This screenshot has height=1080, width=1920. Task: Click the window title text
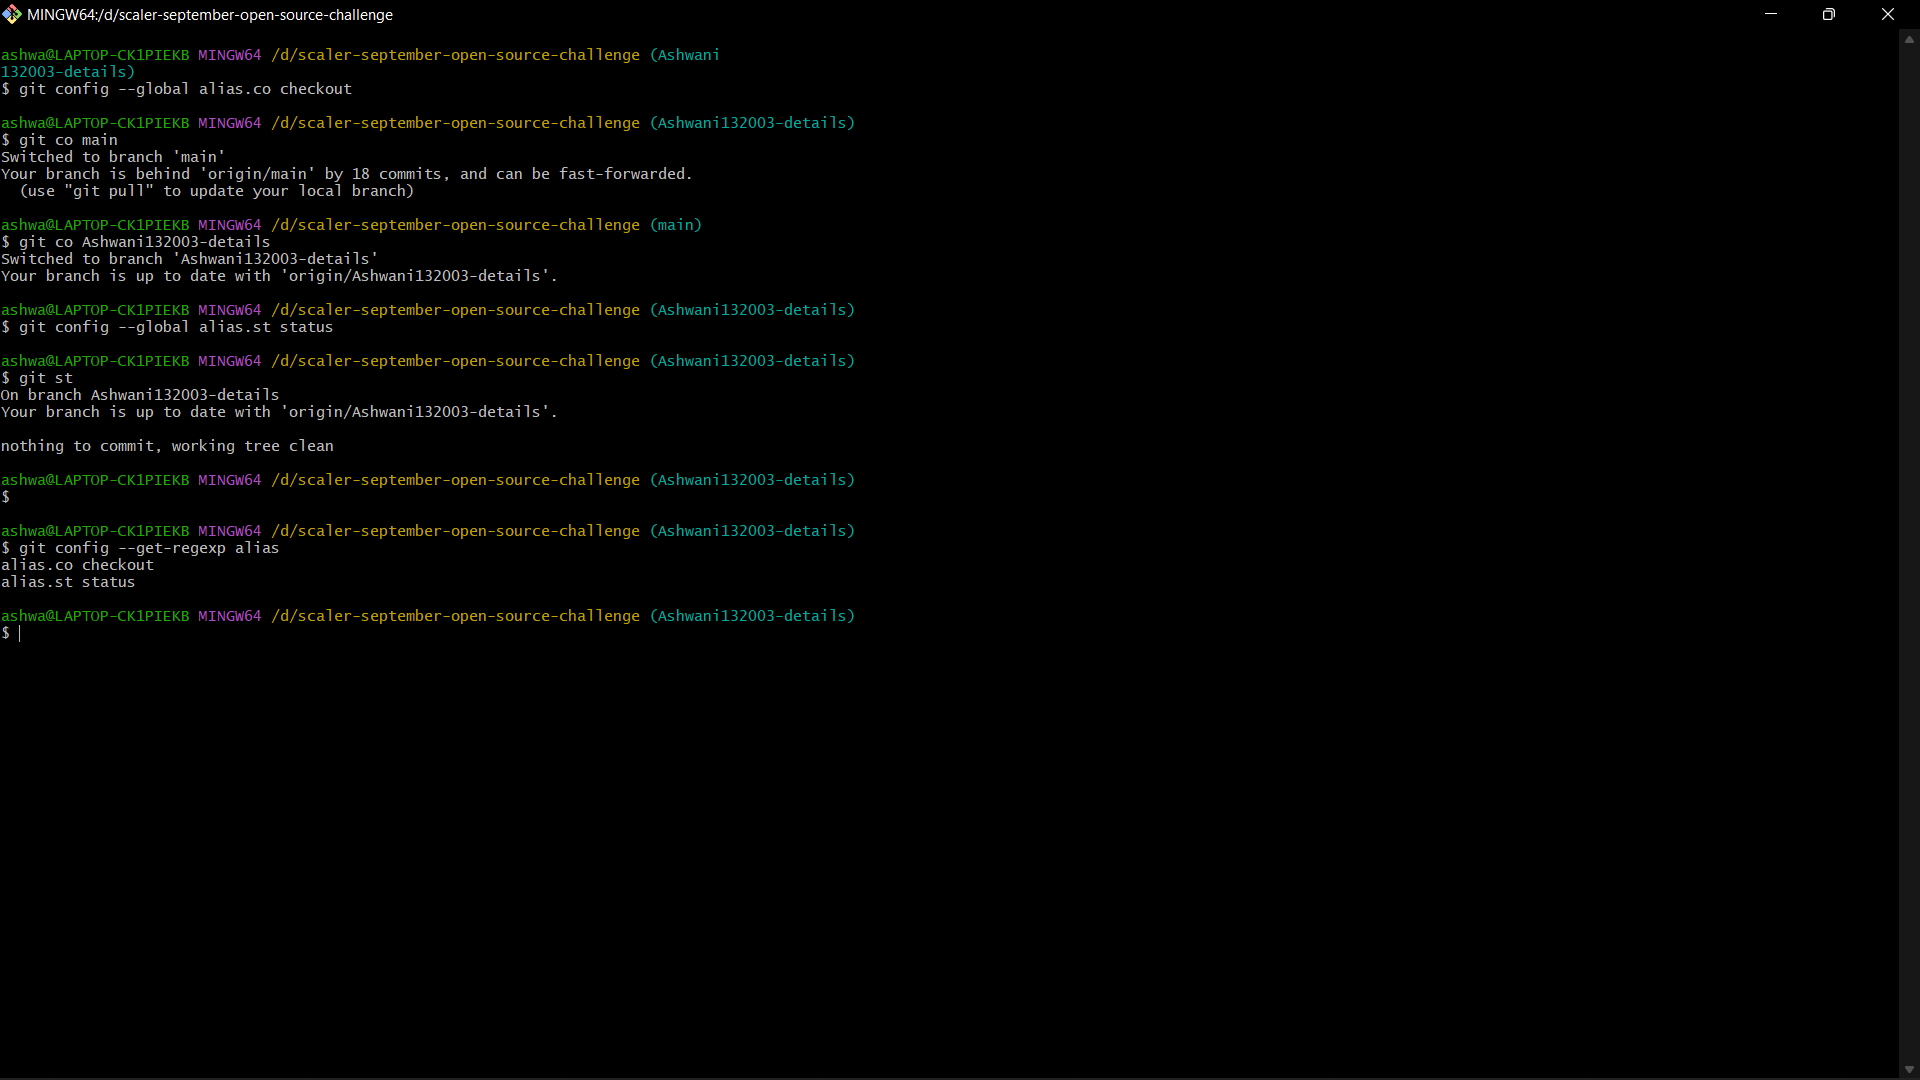pyautogui.click(x=210, y=14)
